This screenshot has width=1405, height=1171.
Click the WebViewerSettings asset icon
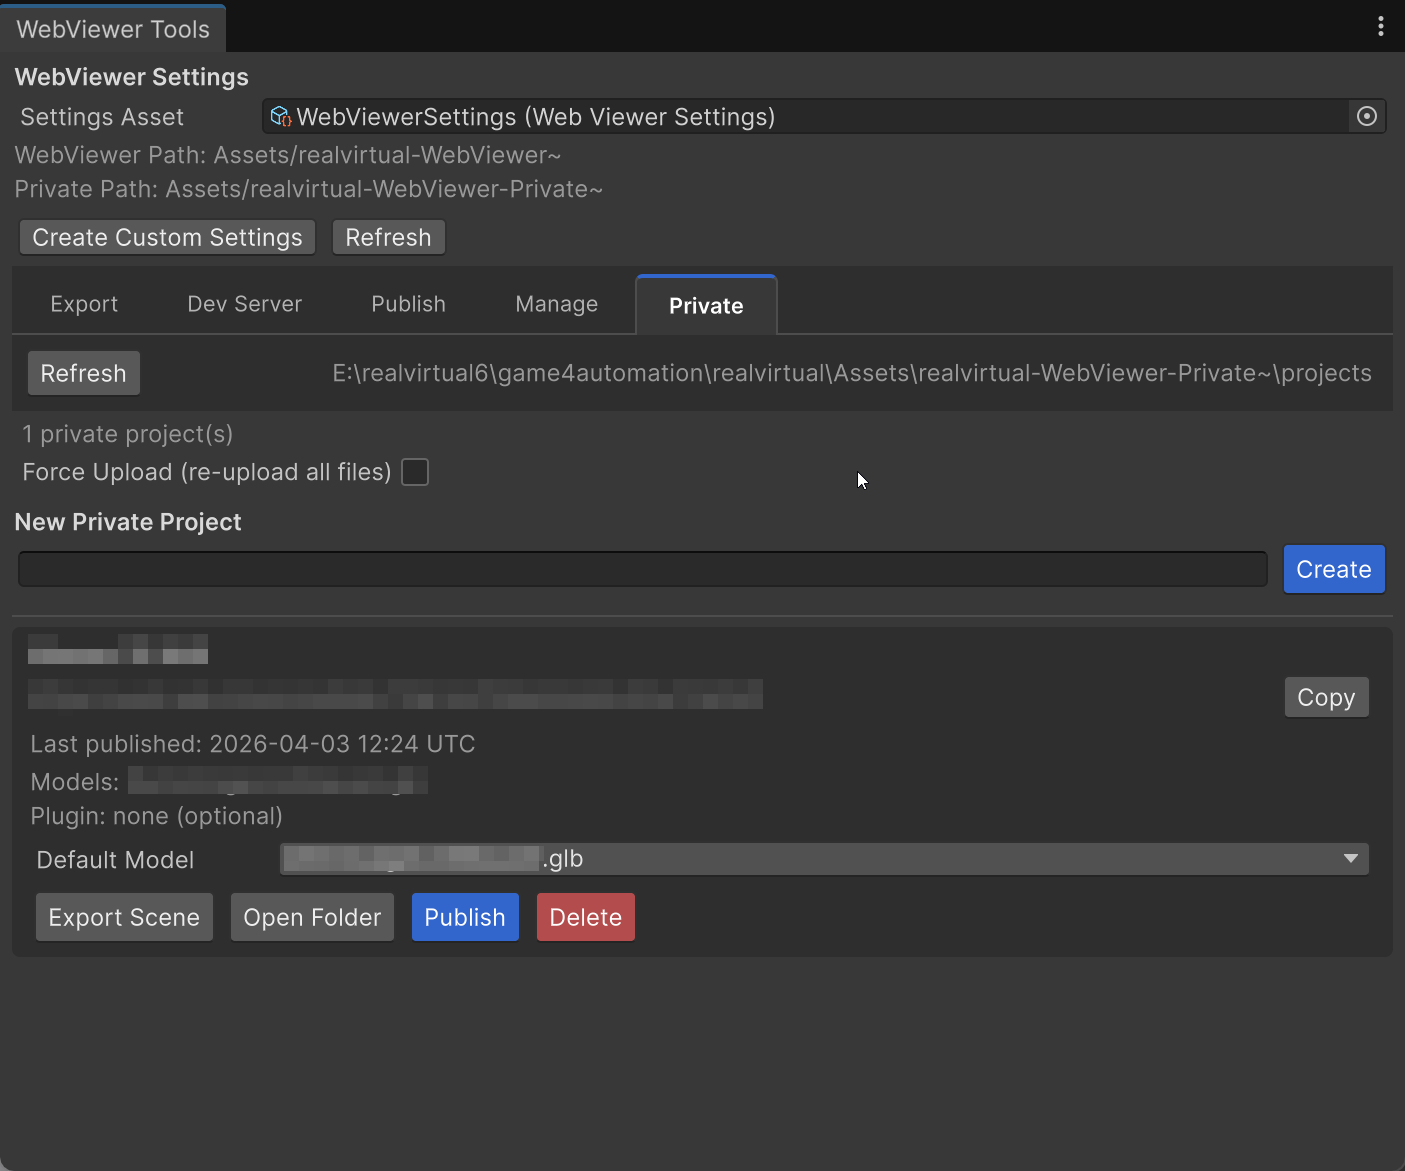click(281, 117)
